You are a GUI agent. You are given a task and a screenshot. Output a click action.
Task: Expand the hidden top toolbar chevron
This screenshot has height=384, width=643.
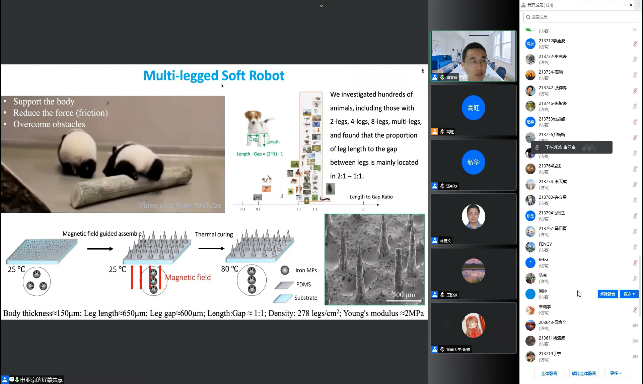pos(321,6)
